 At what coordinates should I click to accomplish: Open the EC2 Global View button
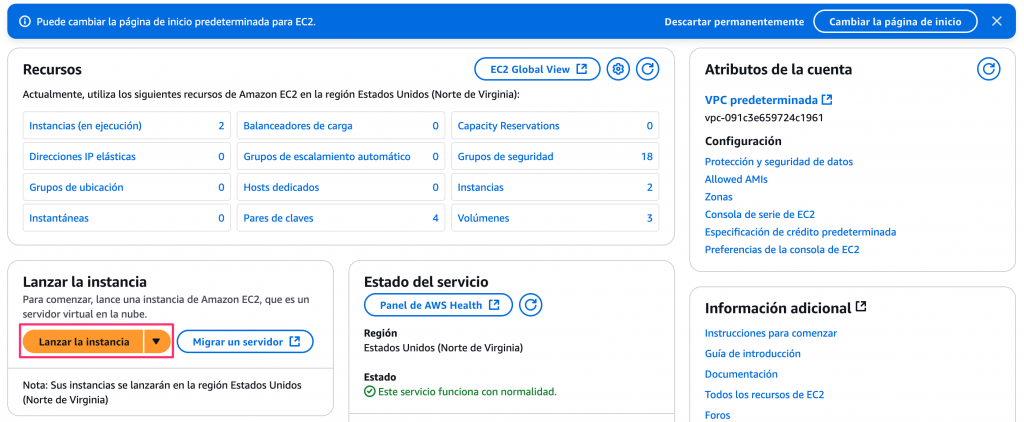click(x=537, y=69)
